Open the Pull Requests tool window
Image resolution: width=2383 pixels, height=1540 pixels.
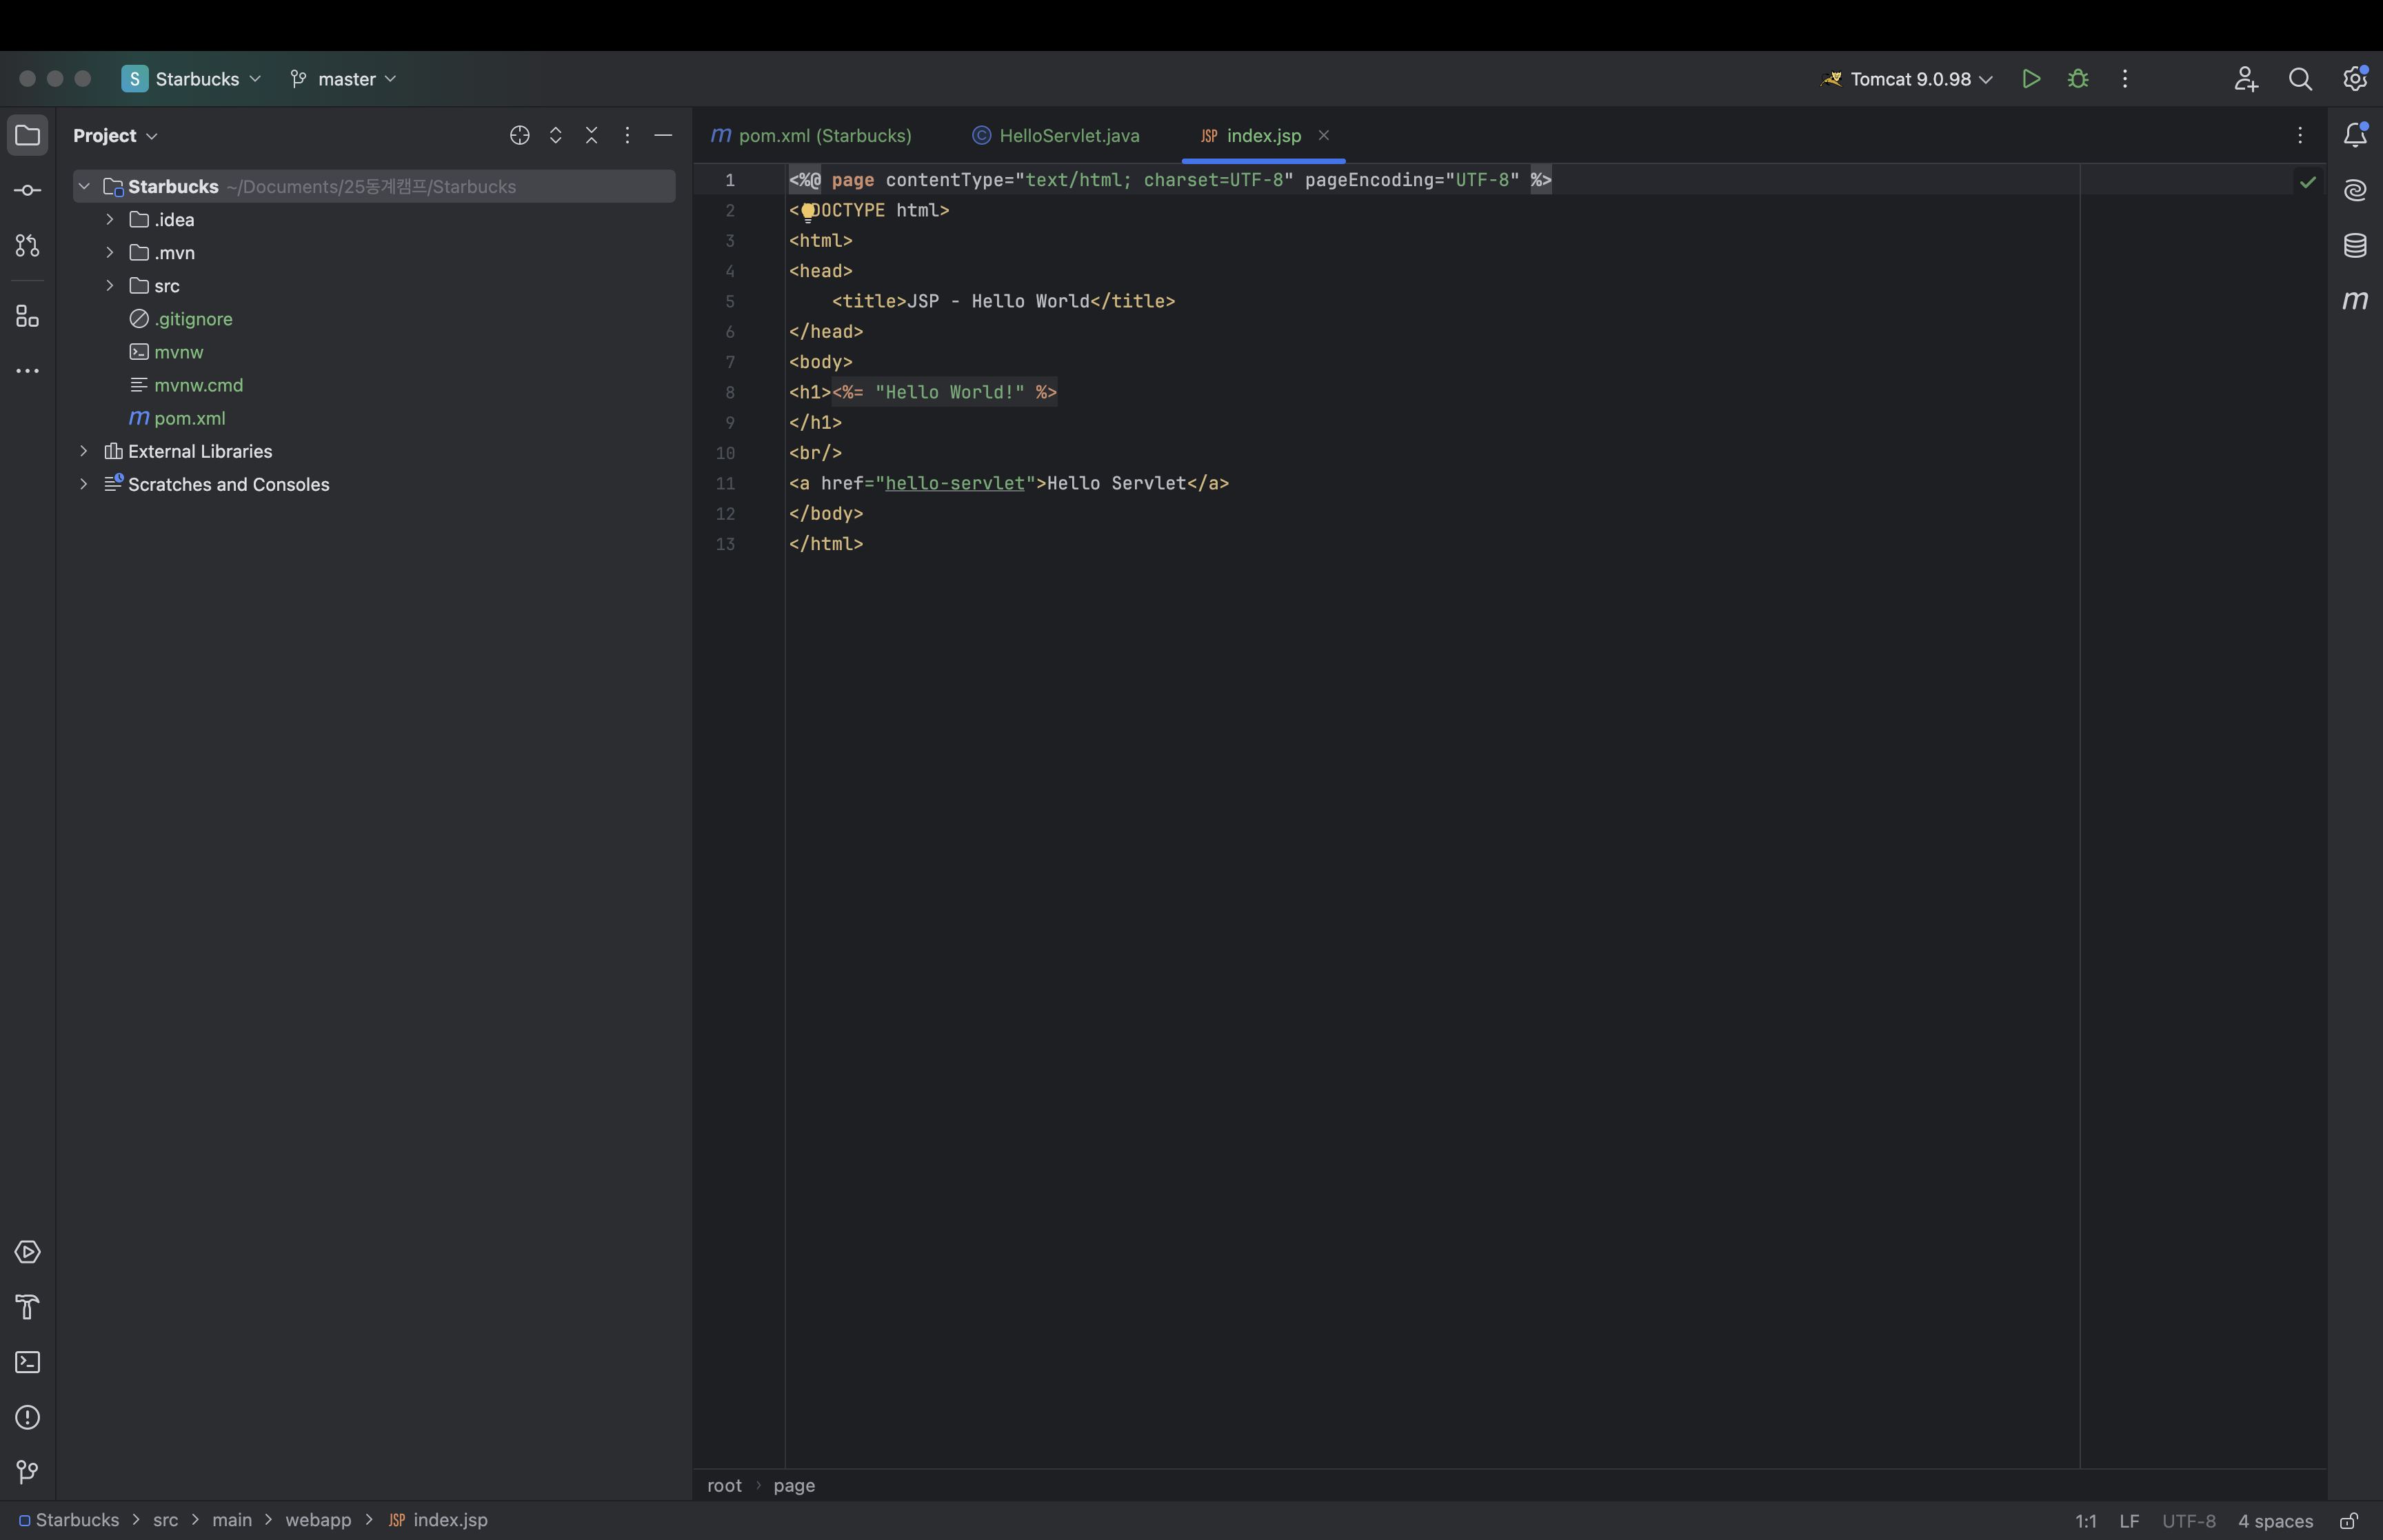27,245
